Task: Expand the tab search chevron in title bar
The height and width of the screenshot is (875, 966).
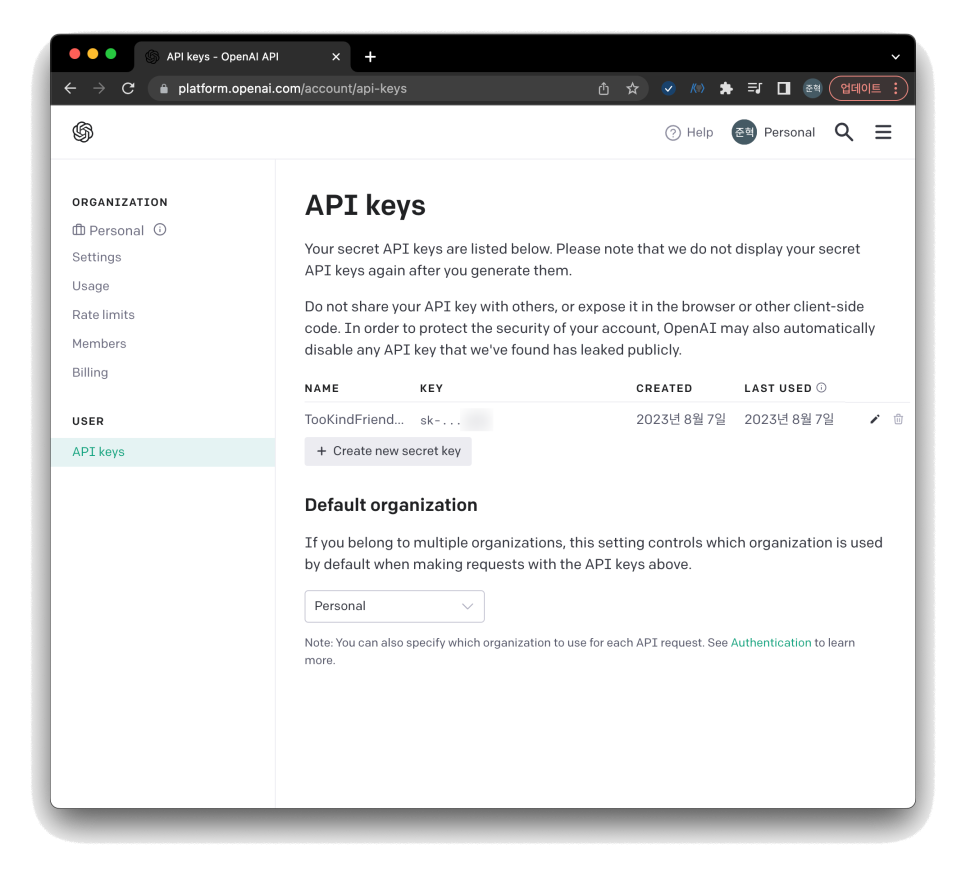Action: click(x=895, y=57)
